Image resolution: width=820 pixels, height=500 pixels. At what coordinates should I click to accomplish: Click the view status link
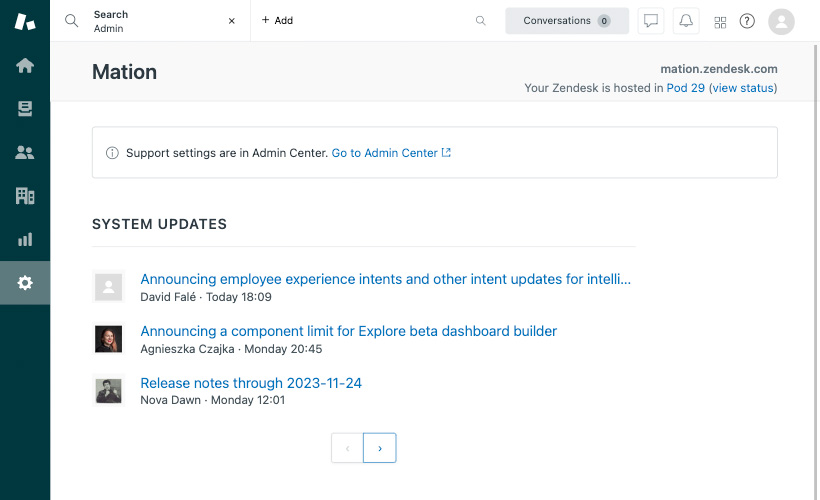click(x=743, y=88)
